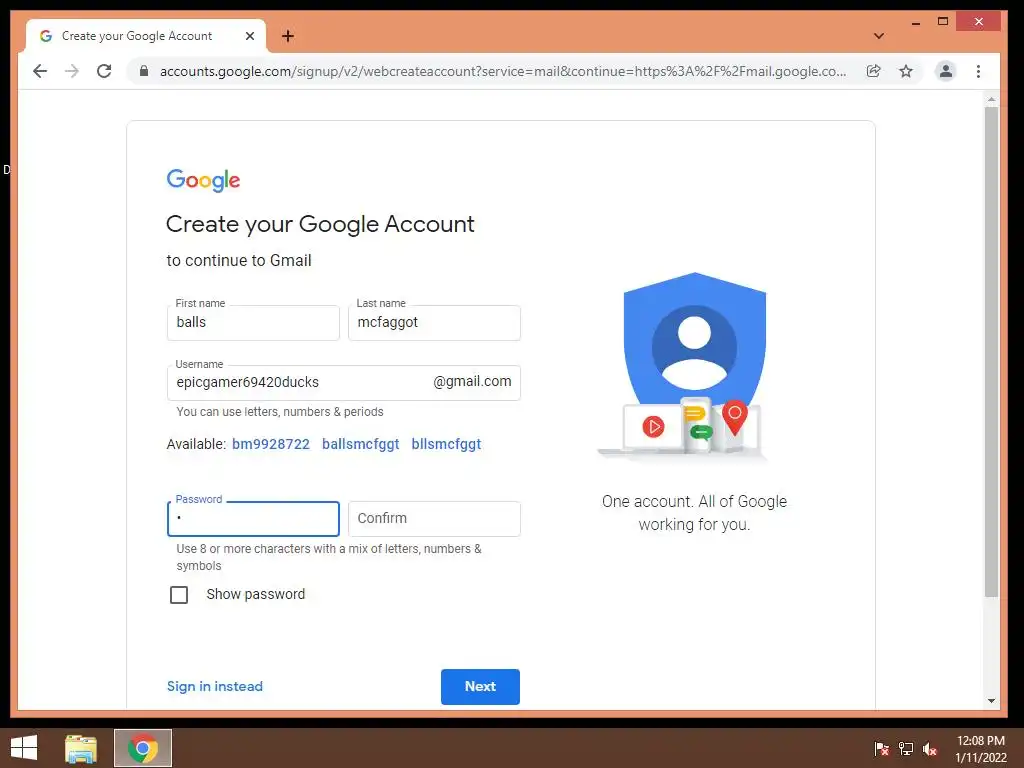Click the 'to continue to Gmail' text
Screen dimensions: 1024x768
click(x=239, y=261)
